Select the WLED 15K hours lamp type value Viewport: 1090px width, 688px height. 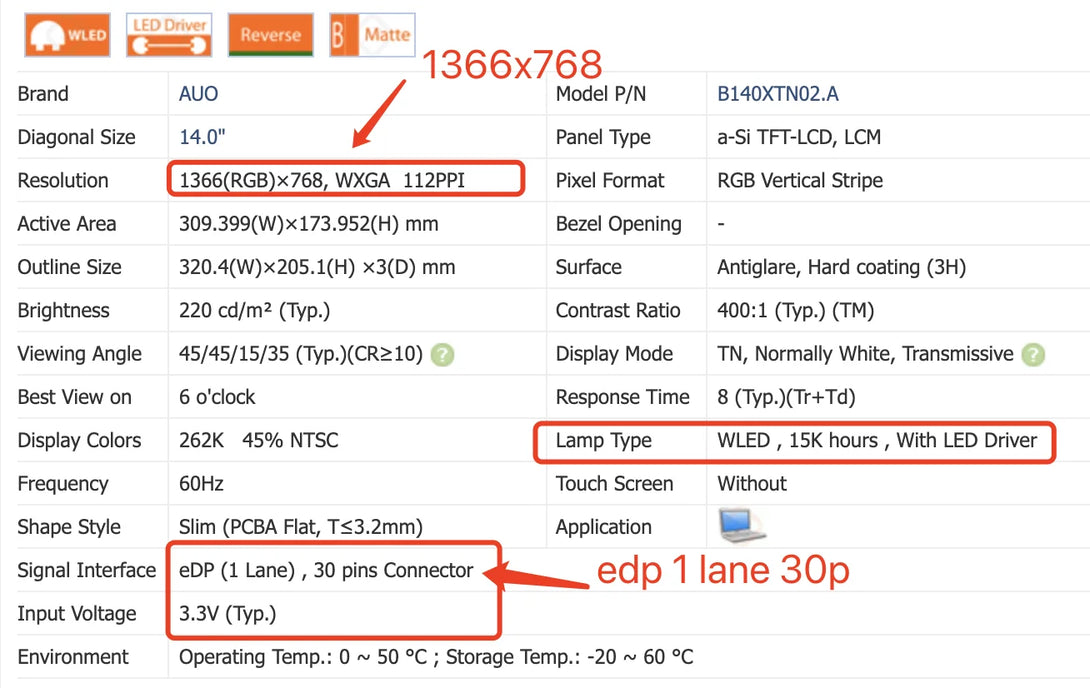[876, 440]
